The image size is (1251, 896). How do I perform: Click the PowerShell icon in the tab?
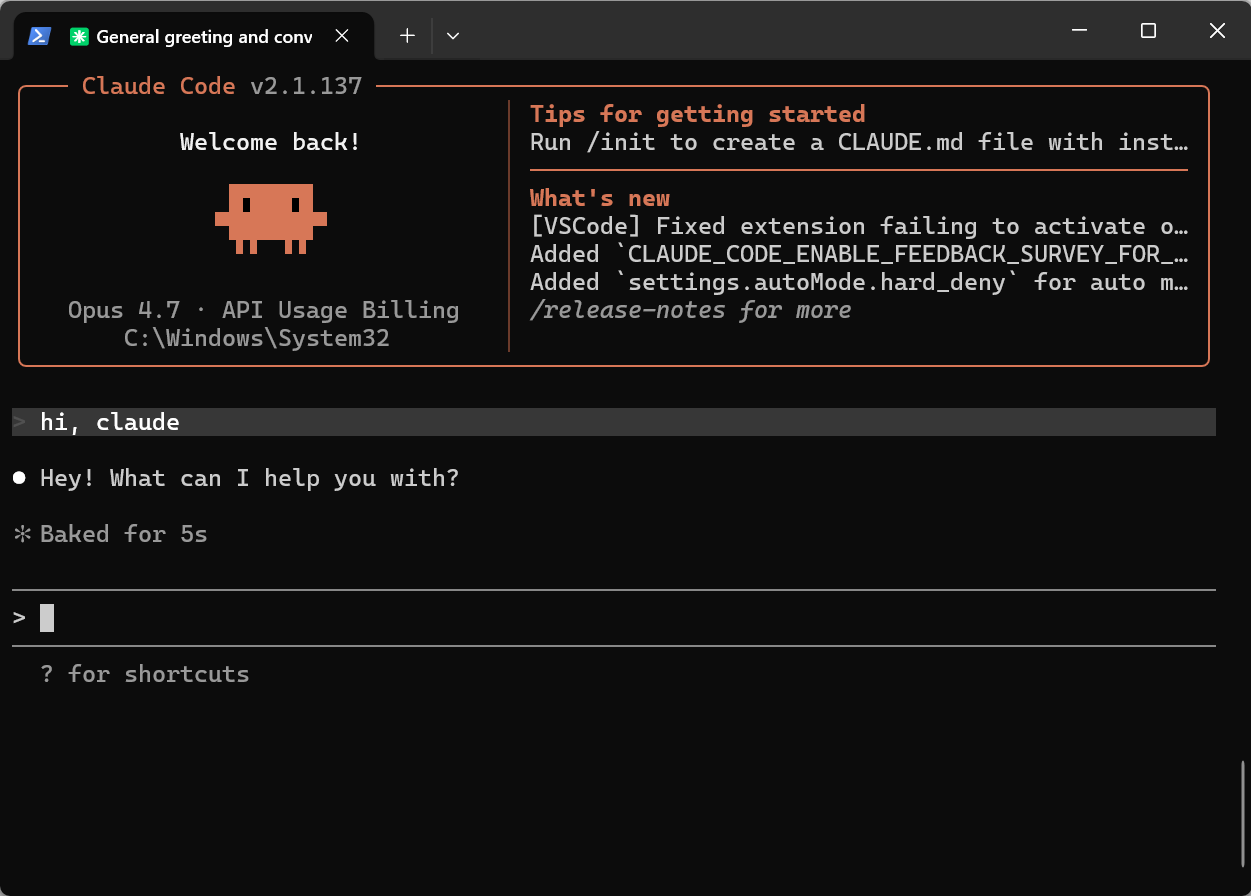39,36
